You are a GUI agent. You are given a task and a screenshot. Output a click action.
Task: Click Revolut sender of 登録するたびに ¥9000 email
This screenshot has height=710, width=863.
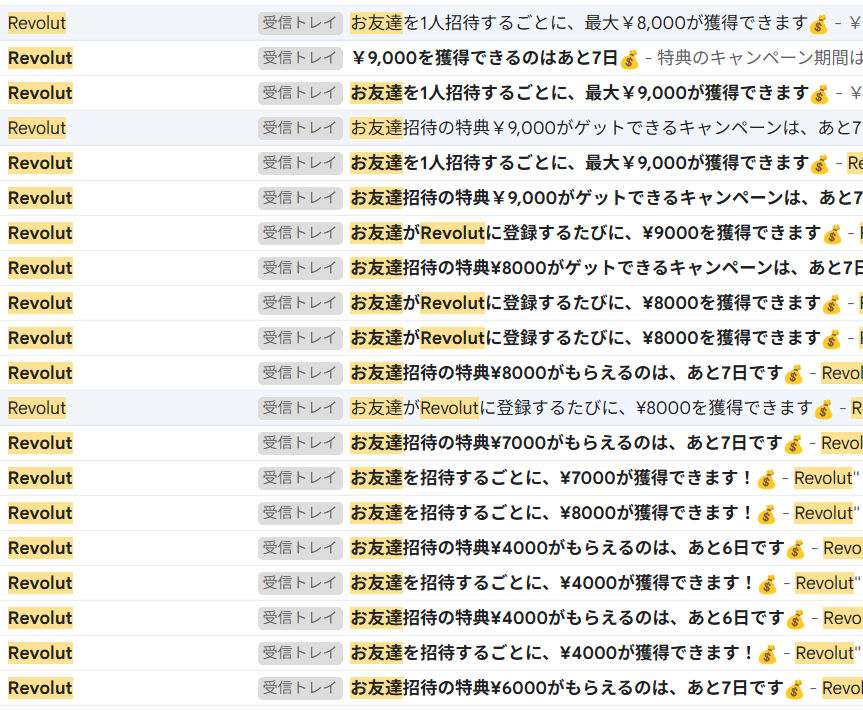point(40,233)
